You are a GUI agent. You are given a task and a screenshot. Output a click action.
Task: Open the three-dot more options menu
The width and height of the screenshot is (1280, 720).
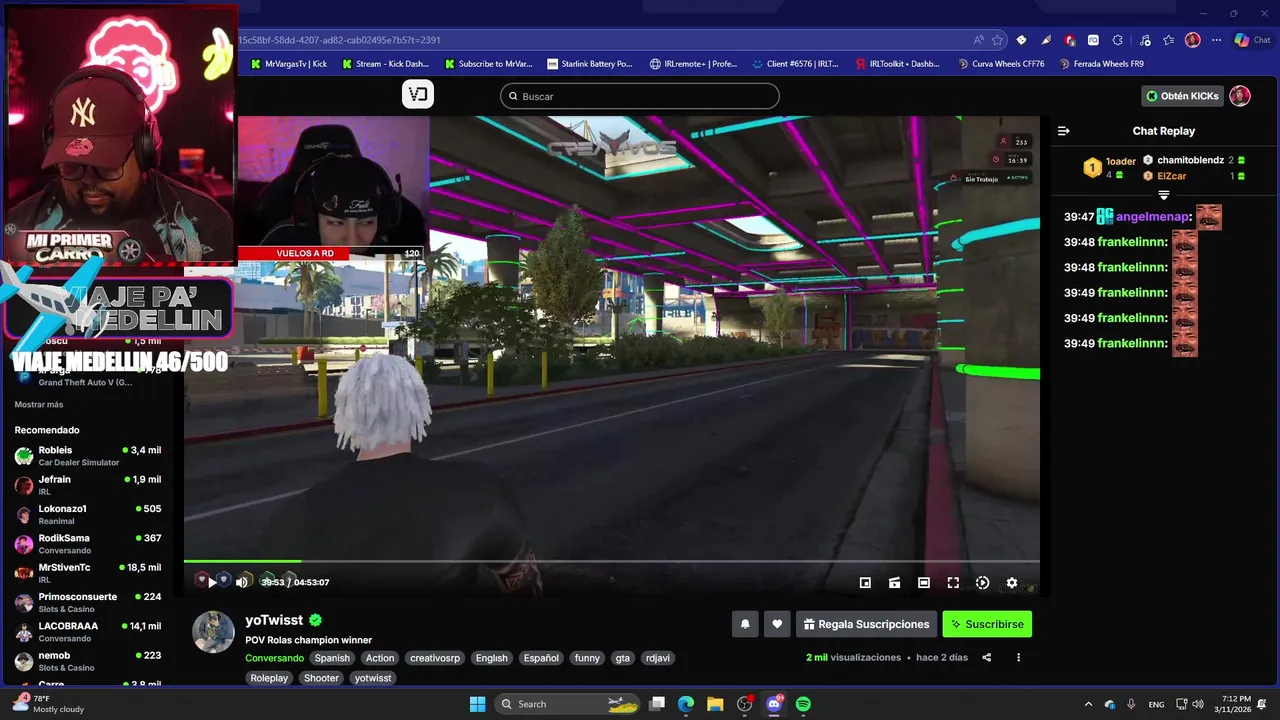pyautogui.click(x=1018, y=658)
